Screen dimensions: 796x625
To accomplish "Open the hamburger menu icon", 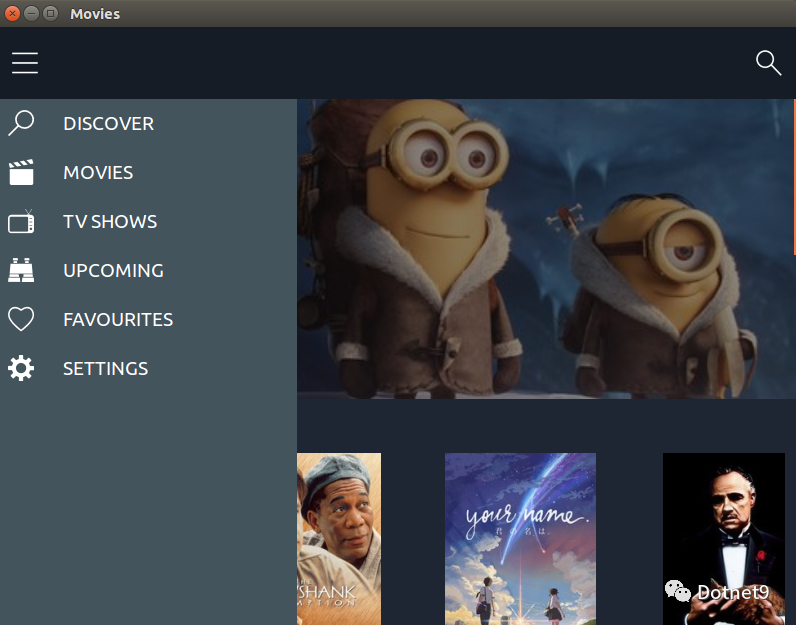I will click(x=25, y=63).
